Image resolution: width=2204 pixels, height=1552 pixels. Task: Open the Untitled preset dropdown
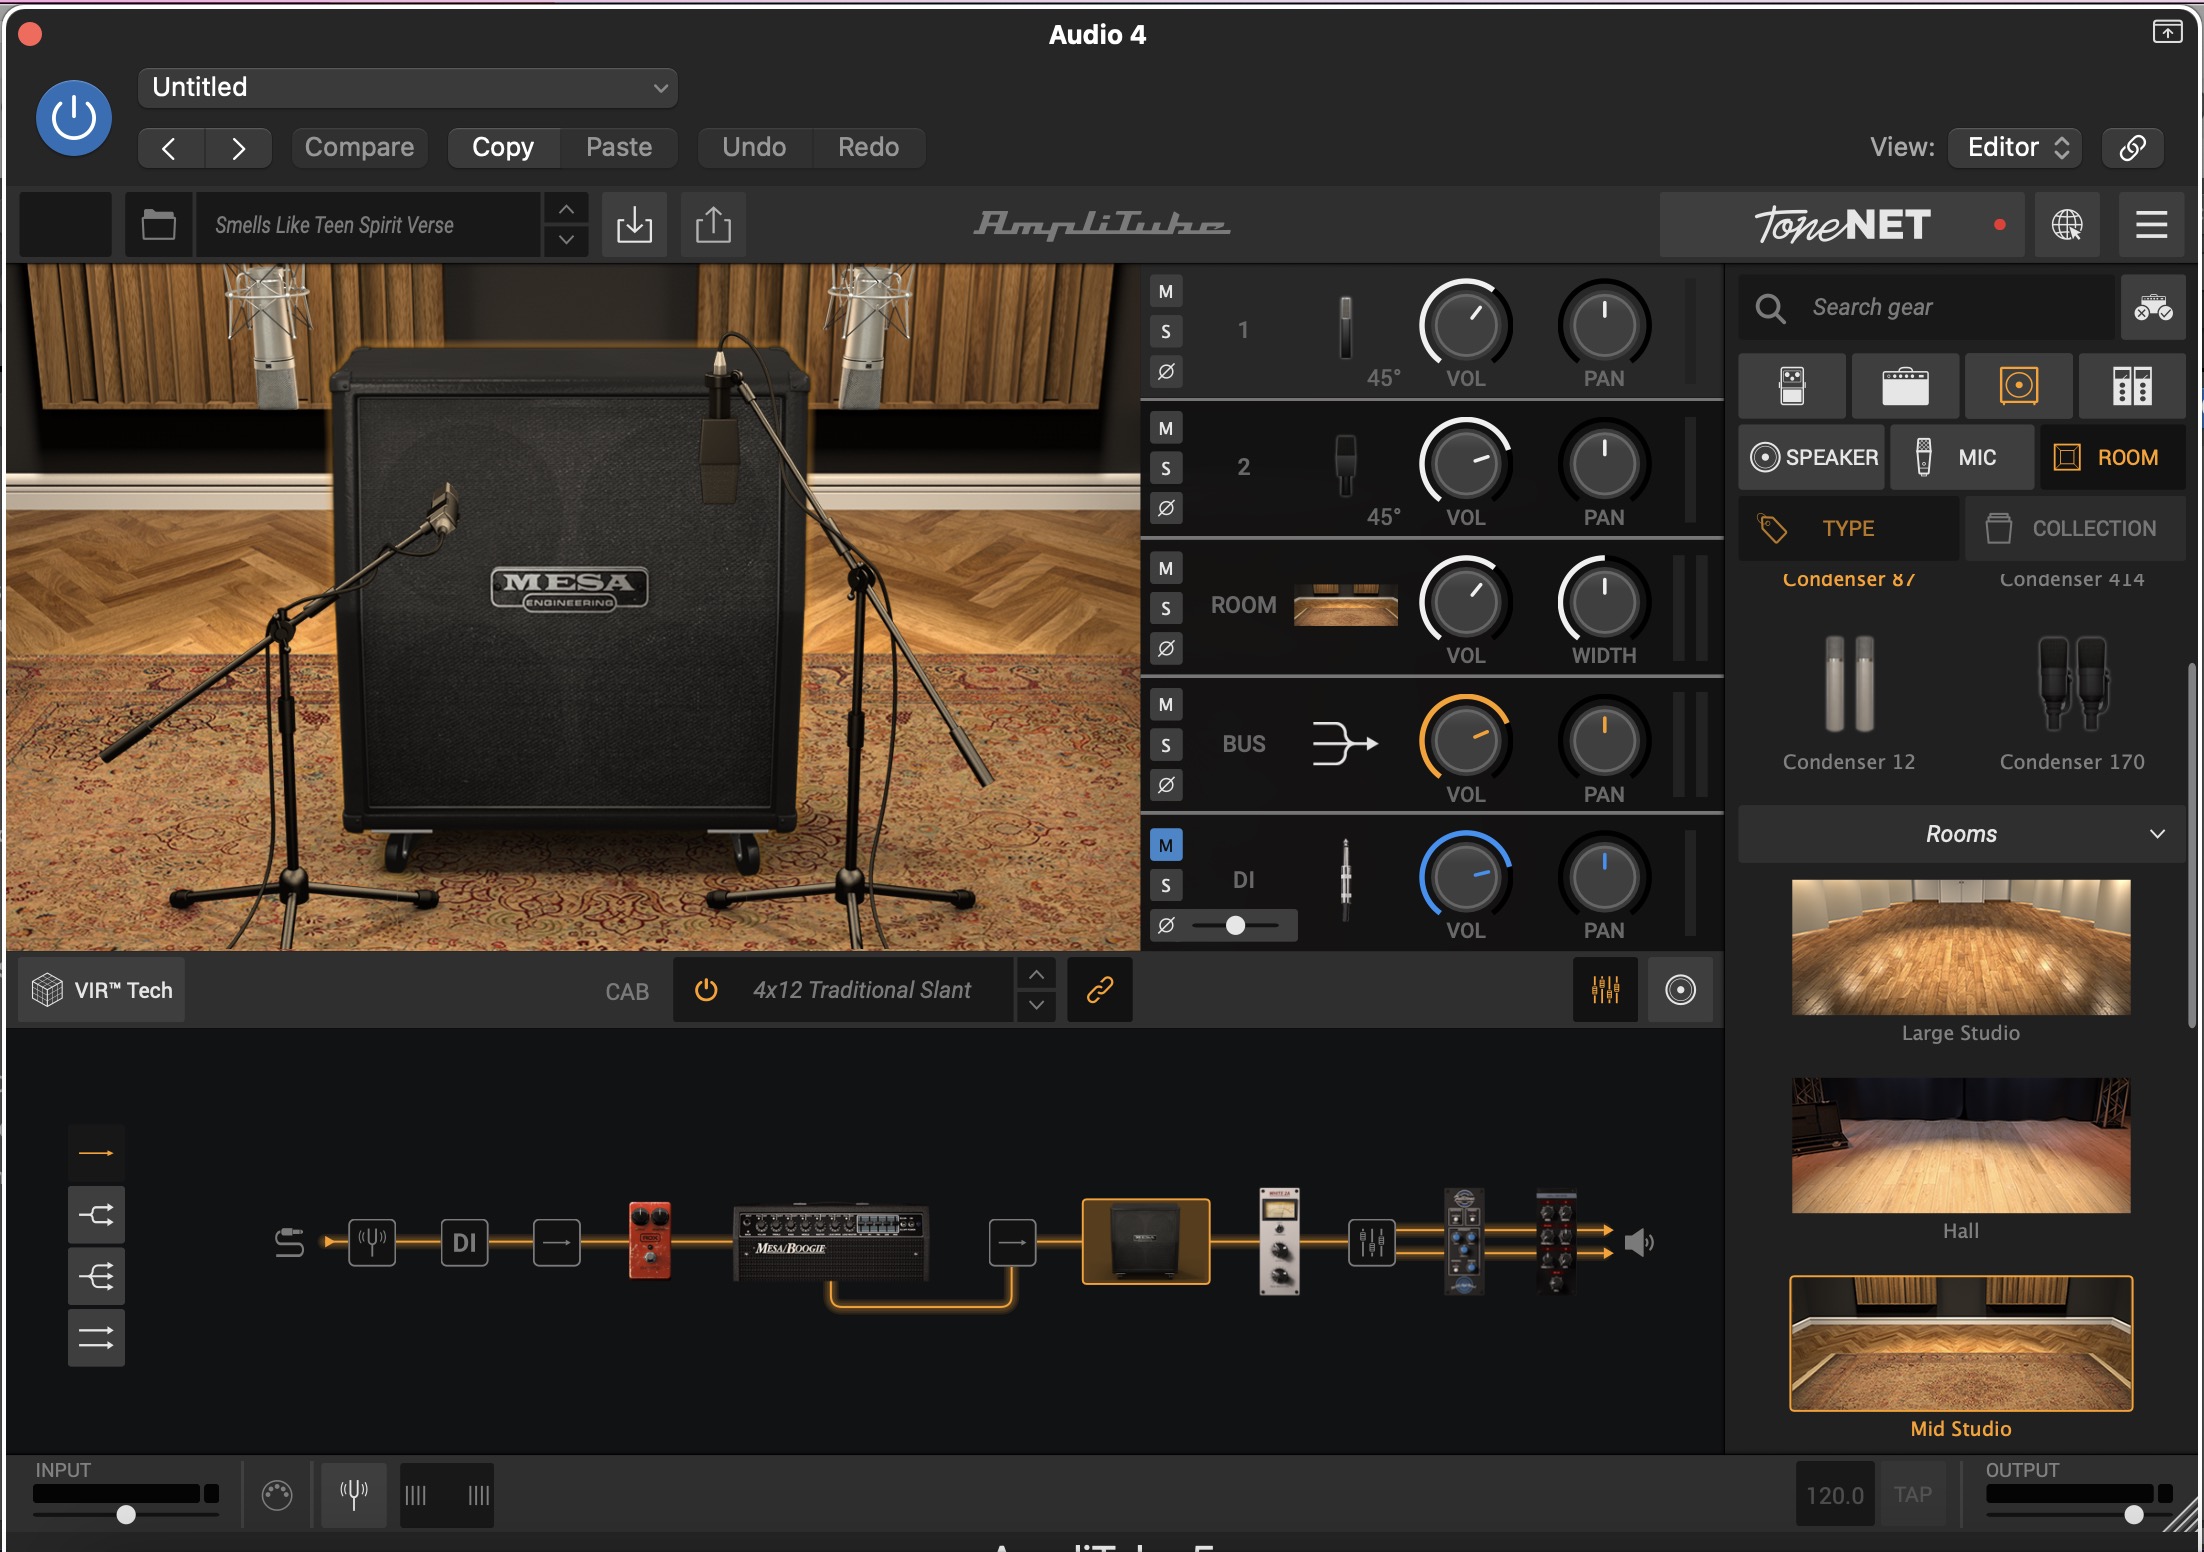(x=408, y=87)
